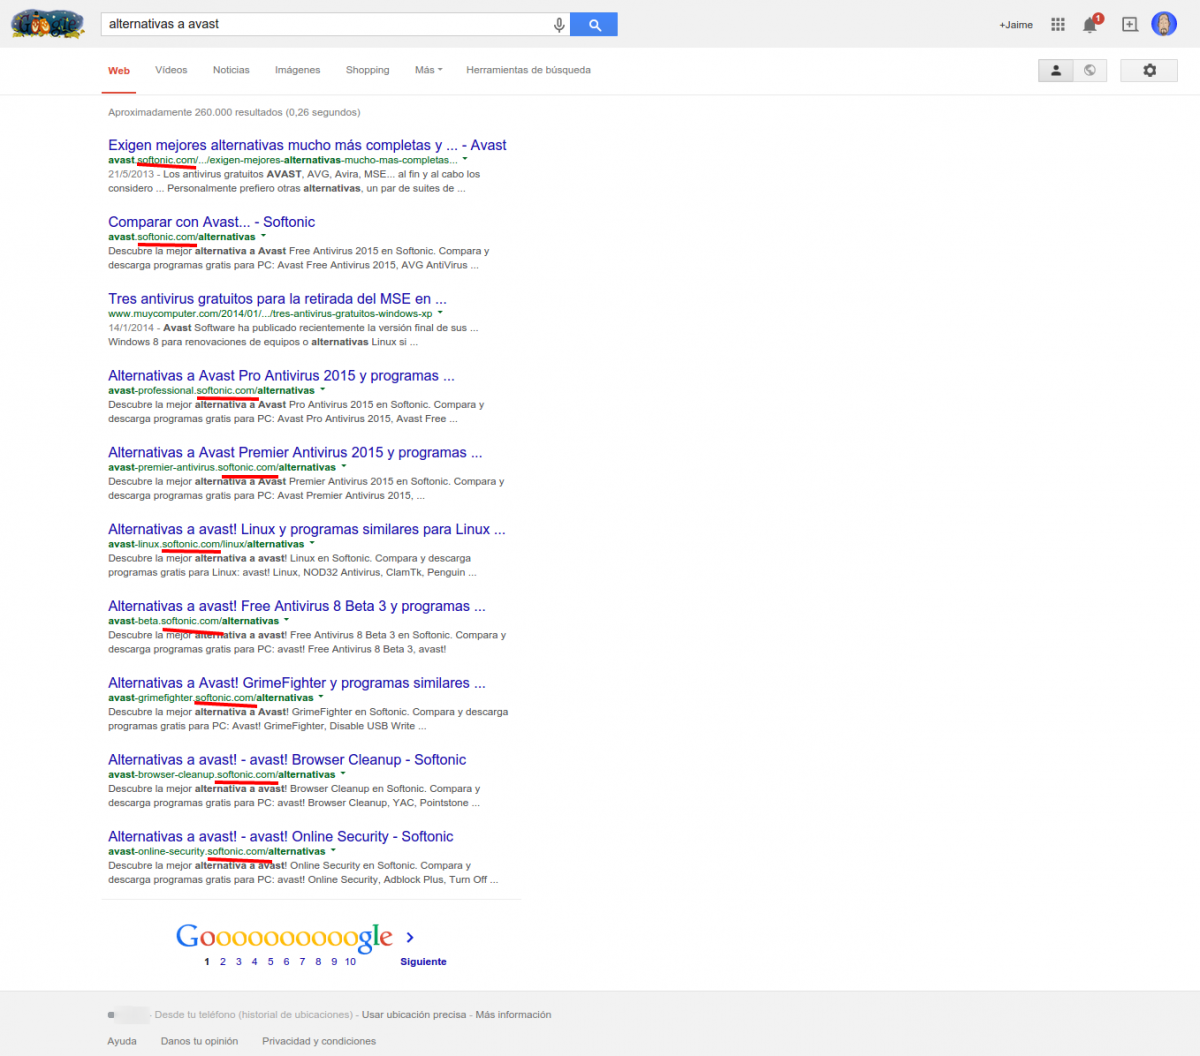
Task: Click the Siguiente link
Action: pyautogui.click(x=423, y=962)
